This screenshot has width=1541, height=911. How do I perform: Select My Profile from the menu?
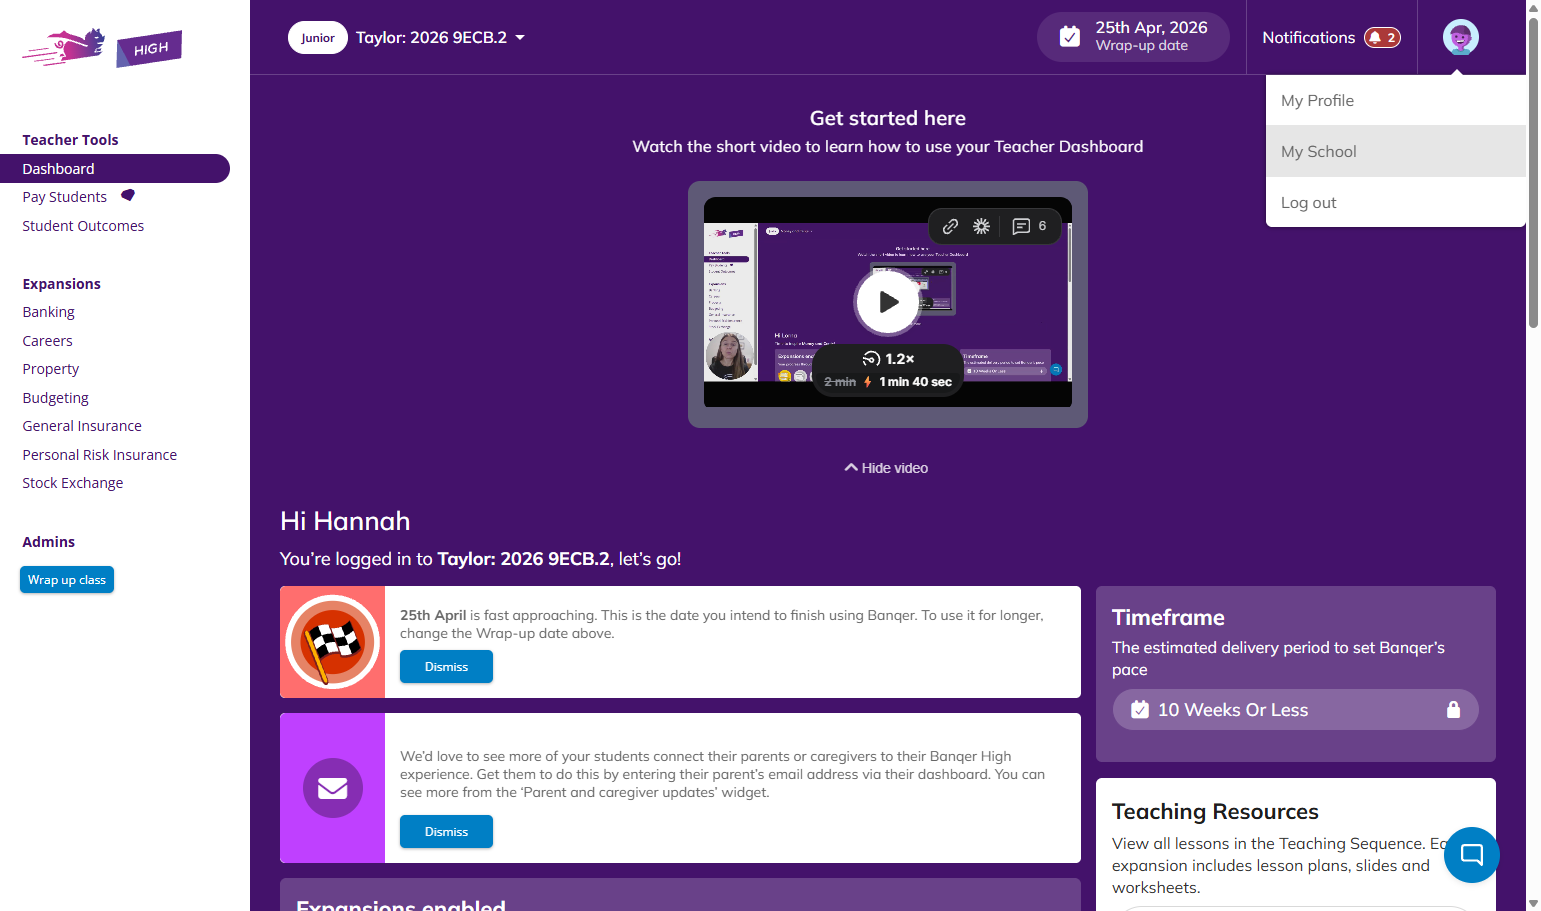point(1395,100)
